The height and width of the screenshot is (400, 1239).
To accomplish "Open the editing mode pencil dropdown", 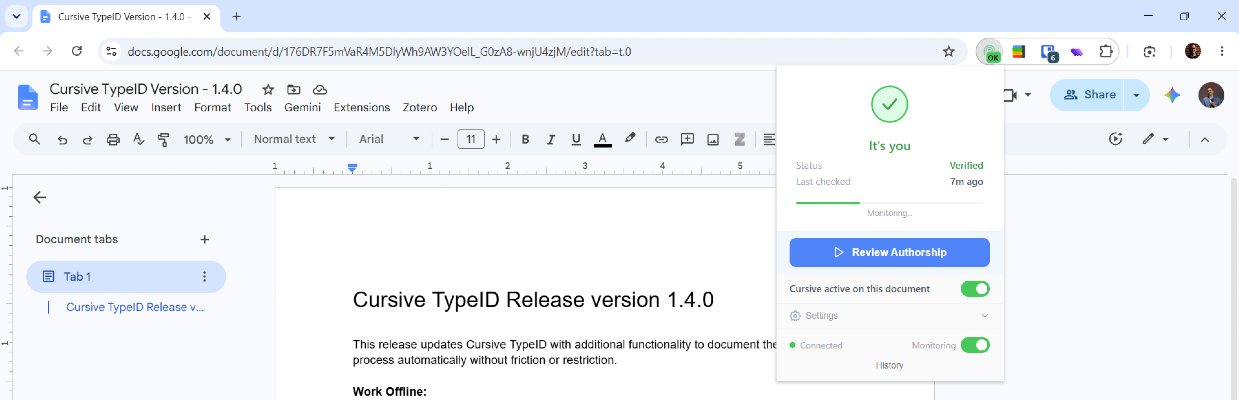I will (1155, 139).
